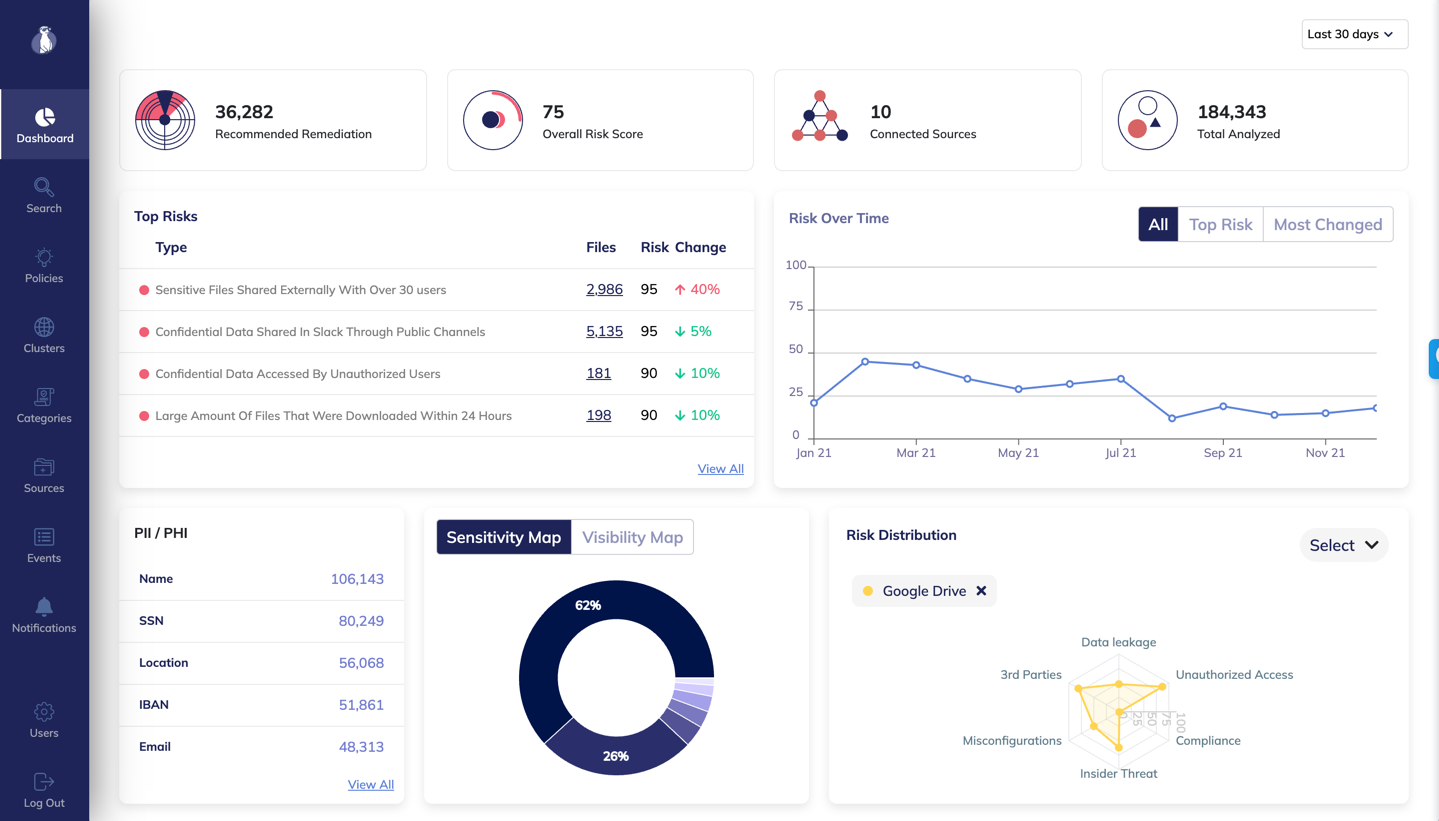This screenshot has height=821, width=1439.
Task: Select the Visibility Map tab
Action: coord(632,537)
